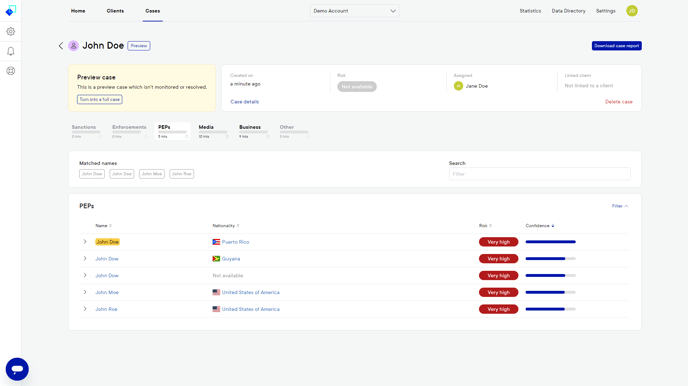Go to the Home tab
The height and width of the screenshot is (386, 688).
click(78, 11)
